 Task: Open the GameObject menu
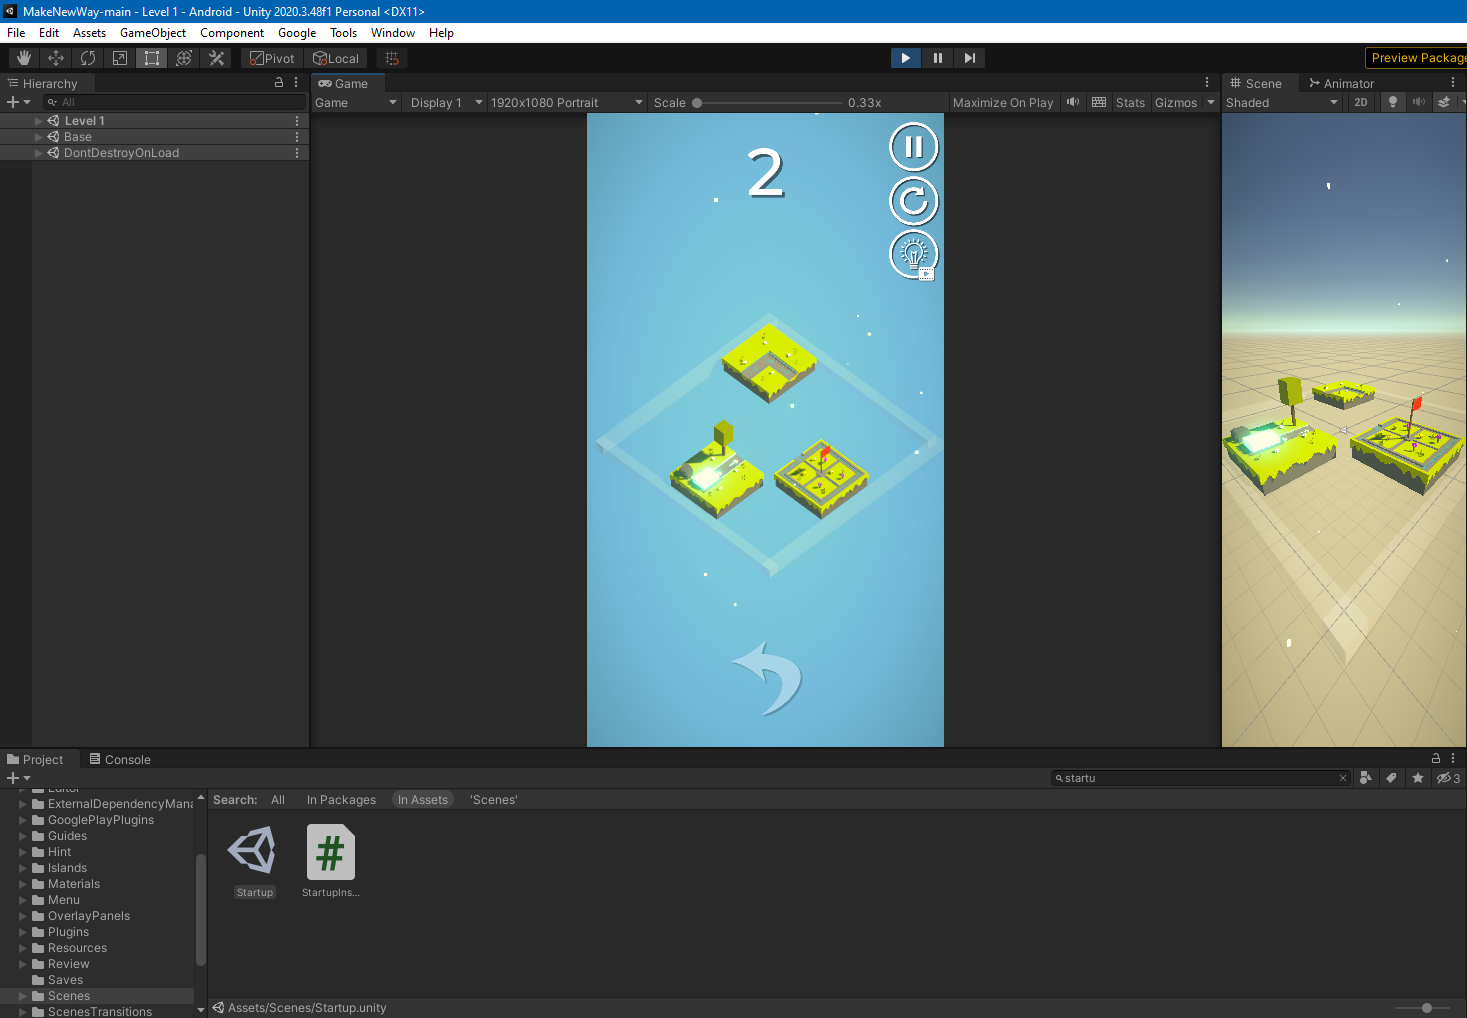153,33
